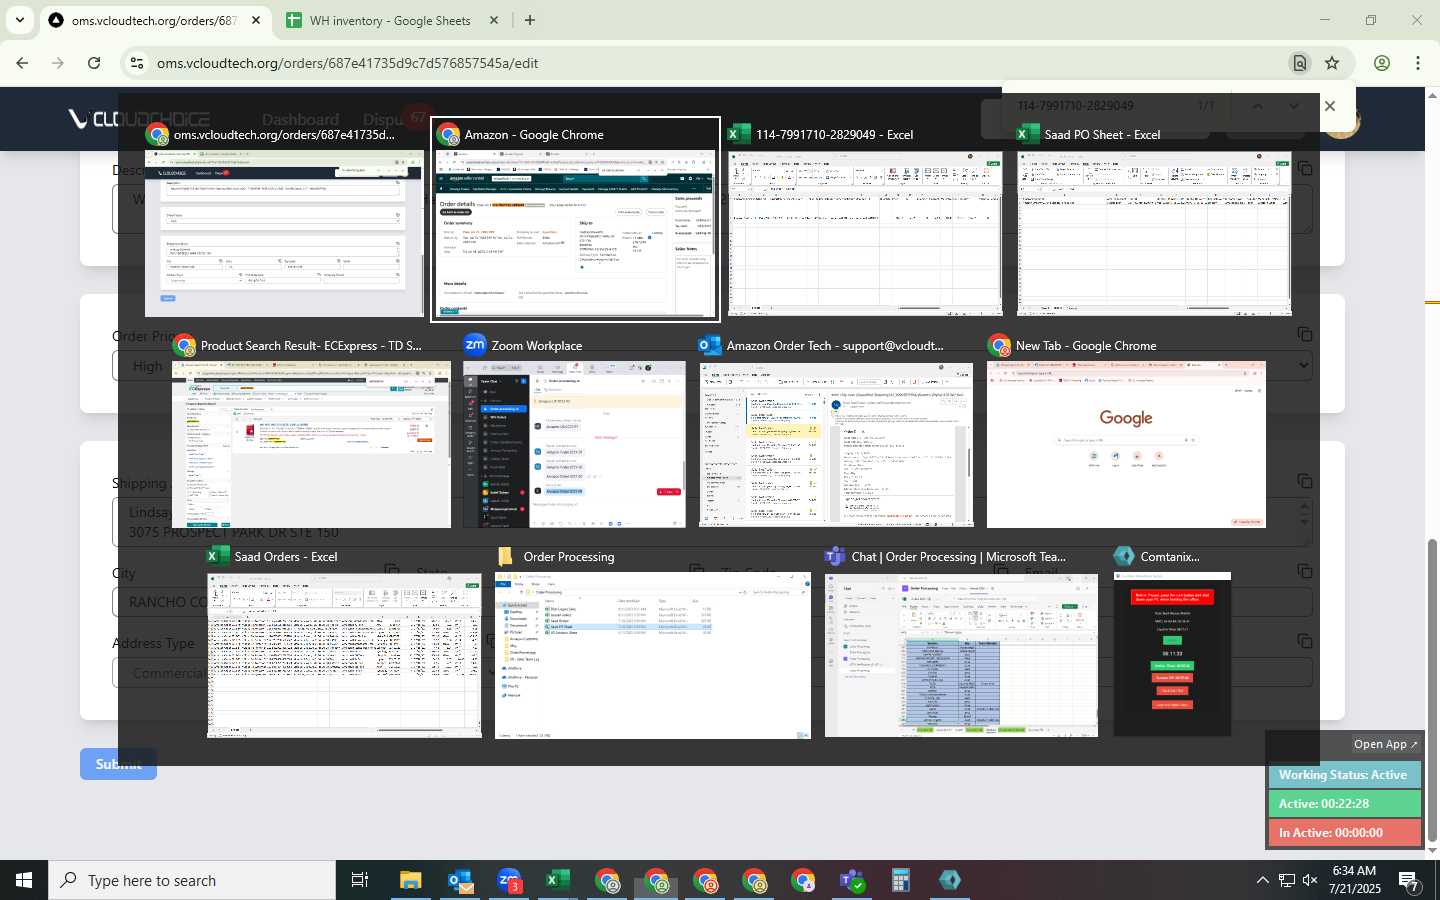Click the page vertical scrollbar thumb
This screenshot has height=900, width=1440.
tap(1432, 690)
